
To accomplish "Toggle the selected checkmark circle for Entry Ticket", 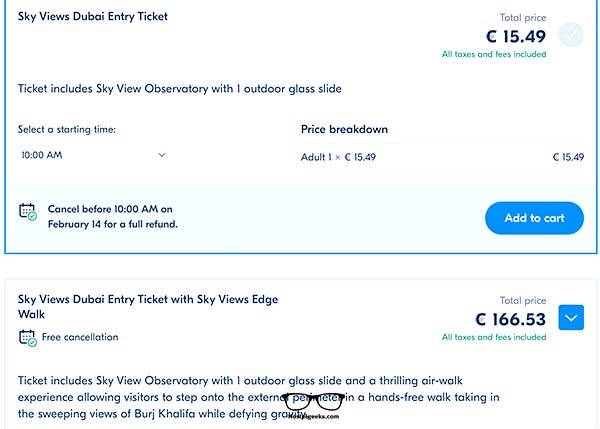I will tap(571, 35).
